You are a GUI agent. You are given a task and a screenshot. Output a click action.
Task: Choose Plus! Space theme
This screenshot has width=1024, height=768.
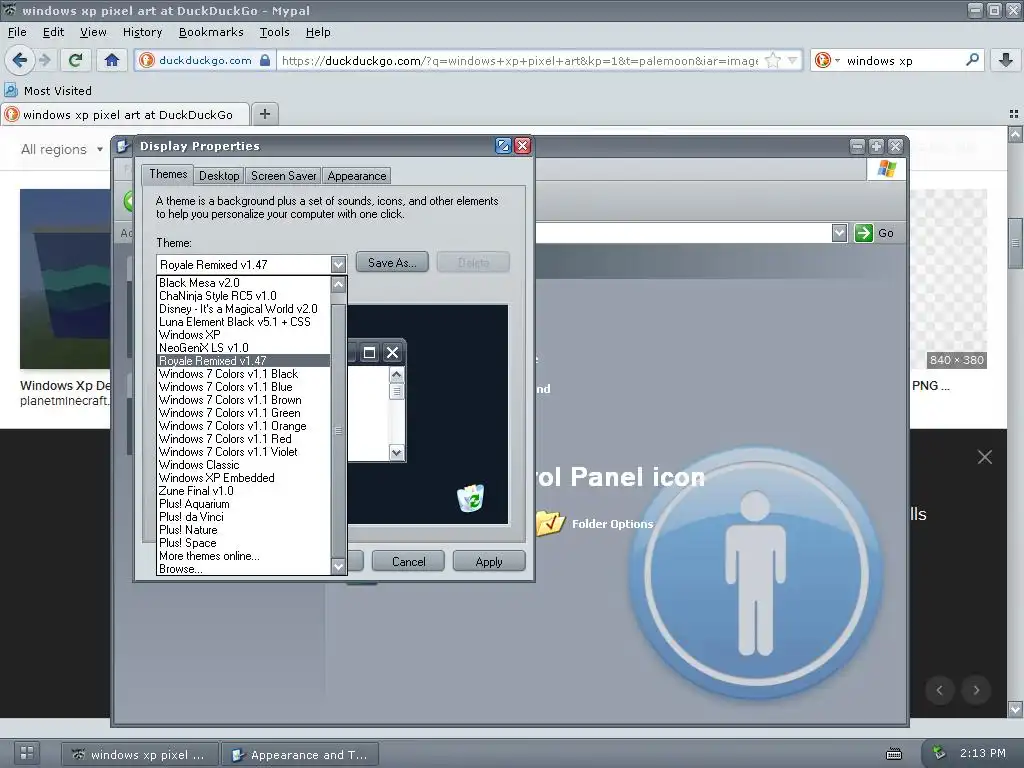pos(244,543)
